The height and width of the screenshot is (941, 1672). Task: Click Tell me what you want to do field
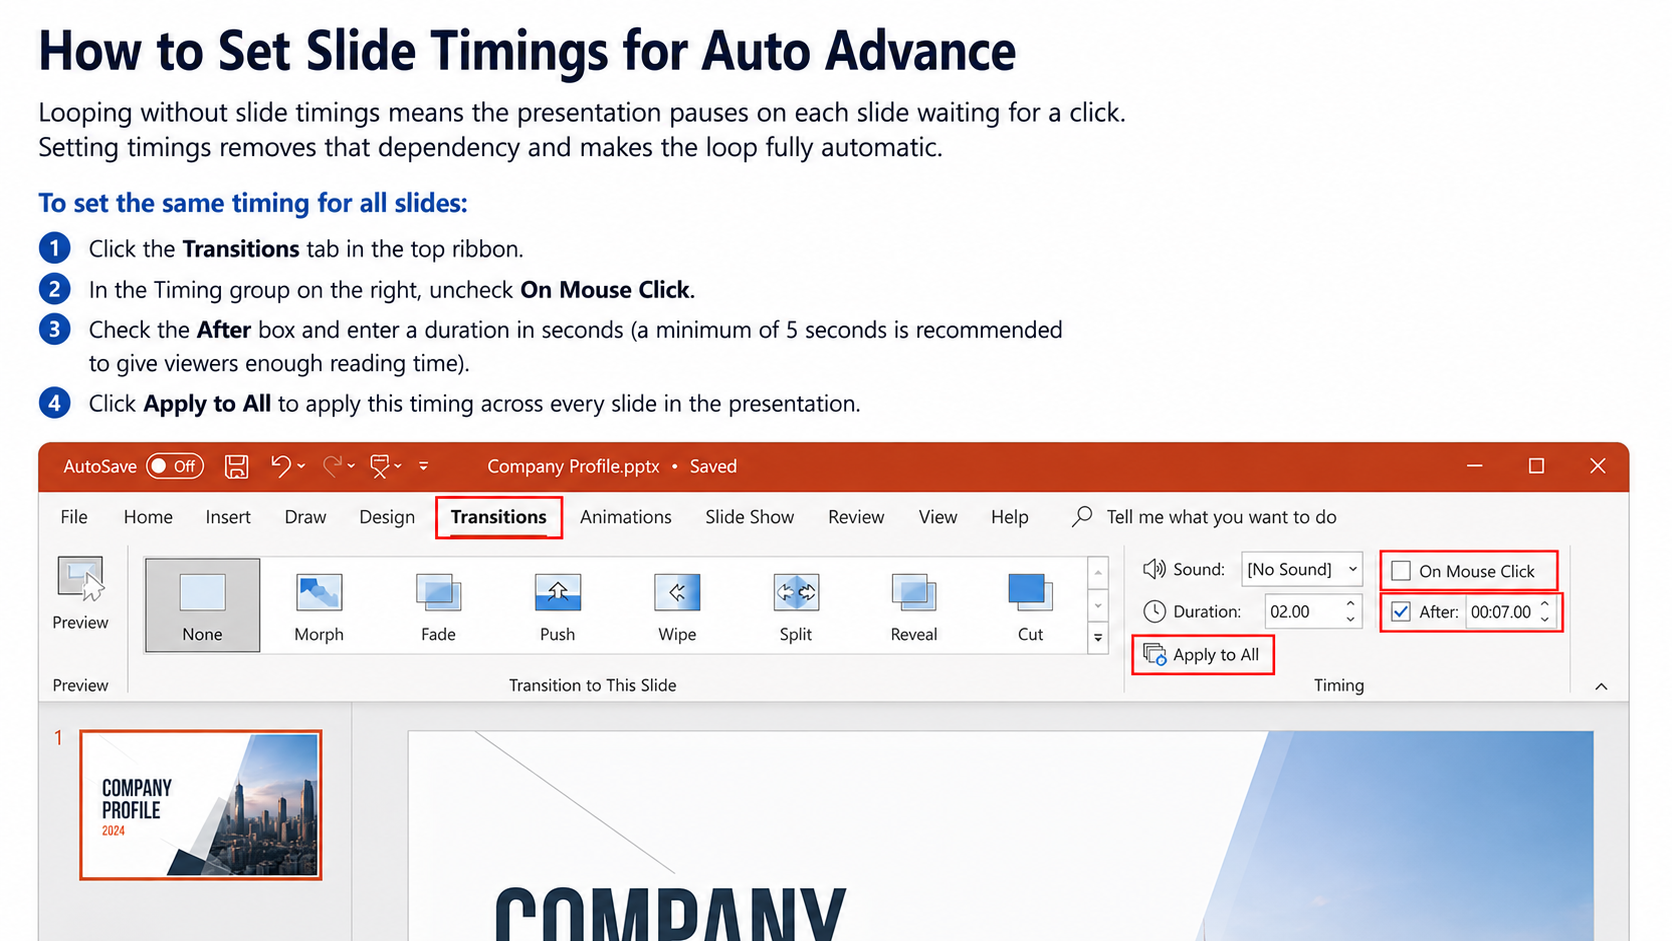point(1221,517)
